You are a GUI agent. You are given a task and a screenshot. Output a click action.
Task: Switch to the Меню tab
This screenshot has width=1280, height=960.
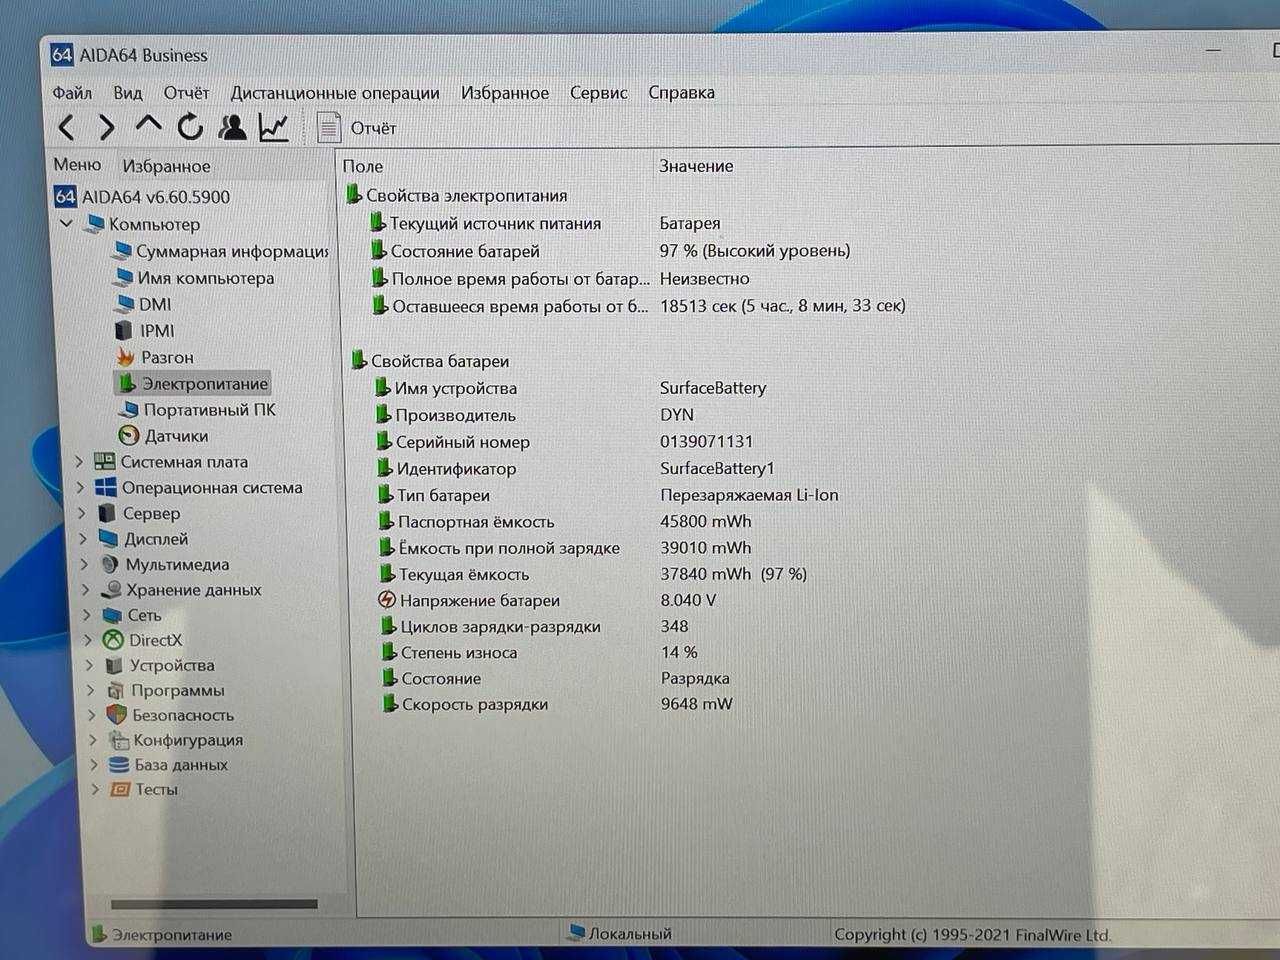pyautogui.click(x=77, y=165)
